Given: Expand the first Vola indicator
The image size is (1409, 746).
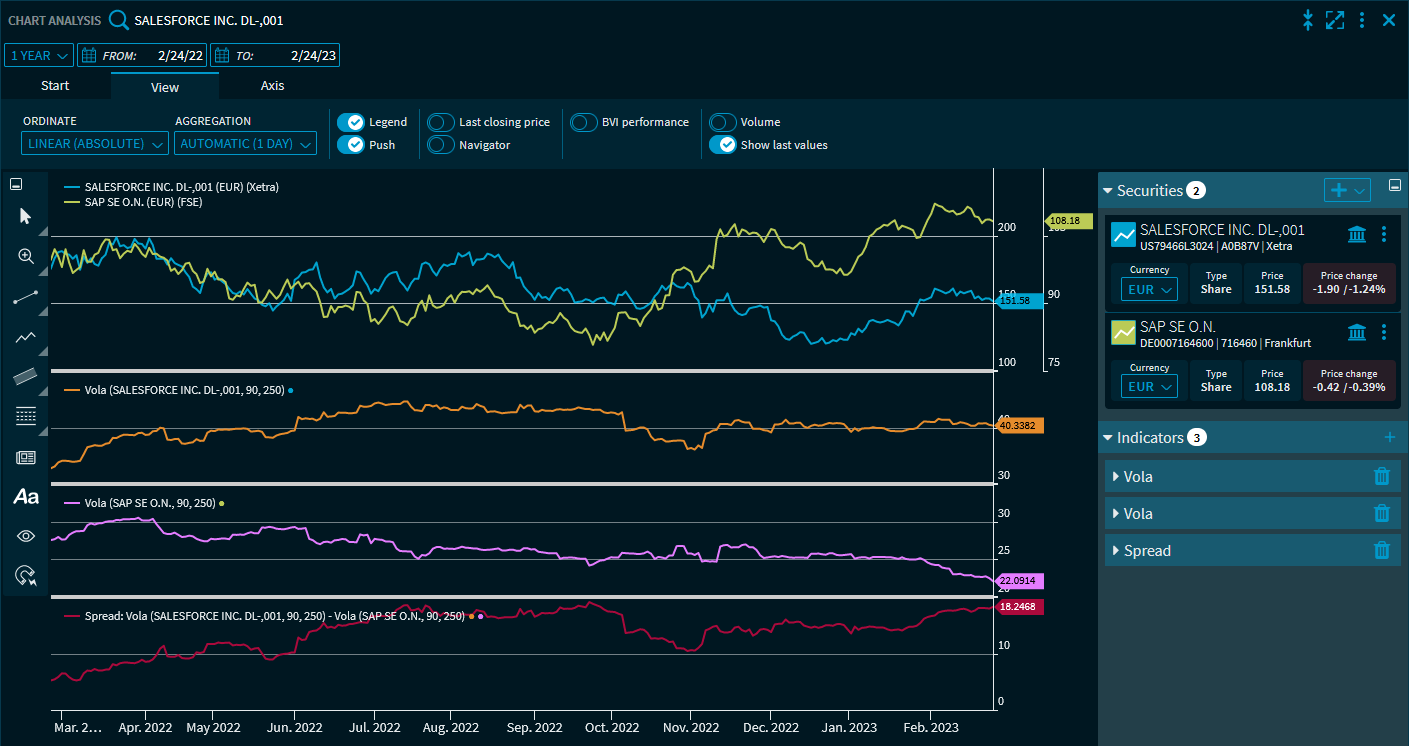Looking at the screenshot, I should point(1116,477).
